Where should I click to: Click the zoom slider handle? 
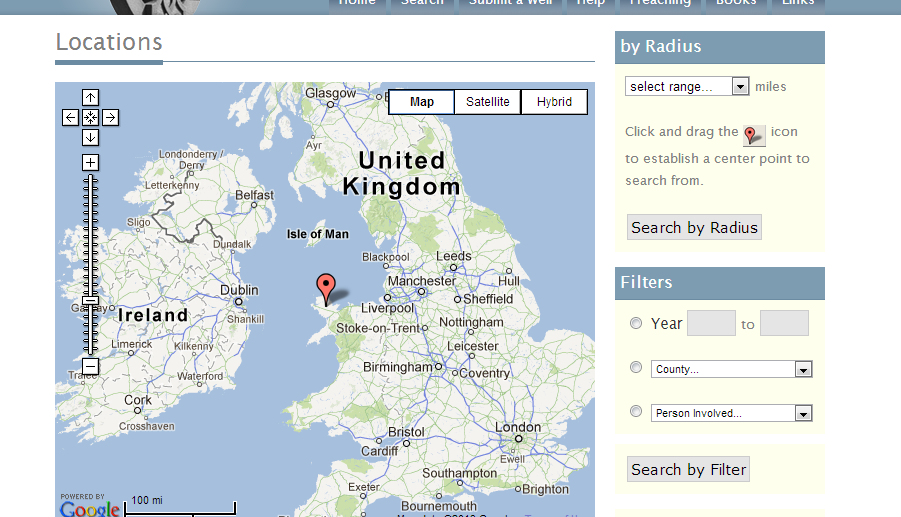point(90,300)
